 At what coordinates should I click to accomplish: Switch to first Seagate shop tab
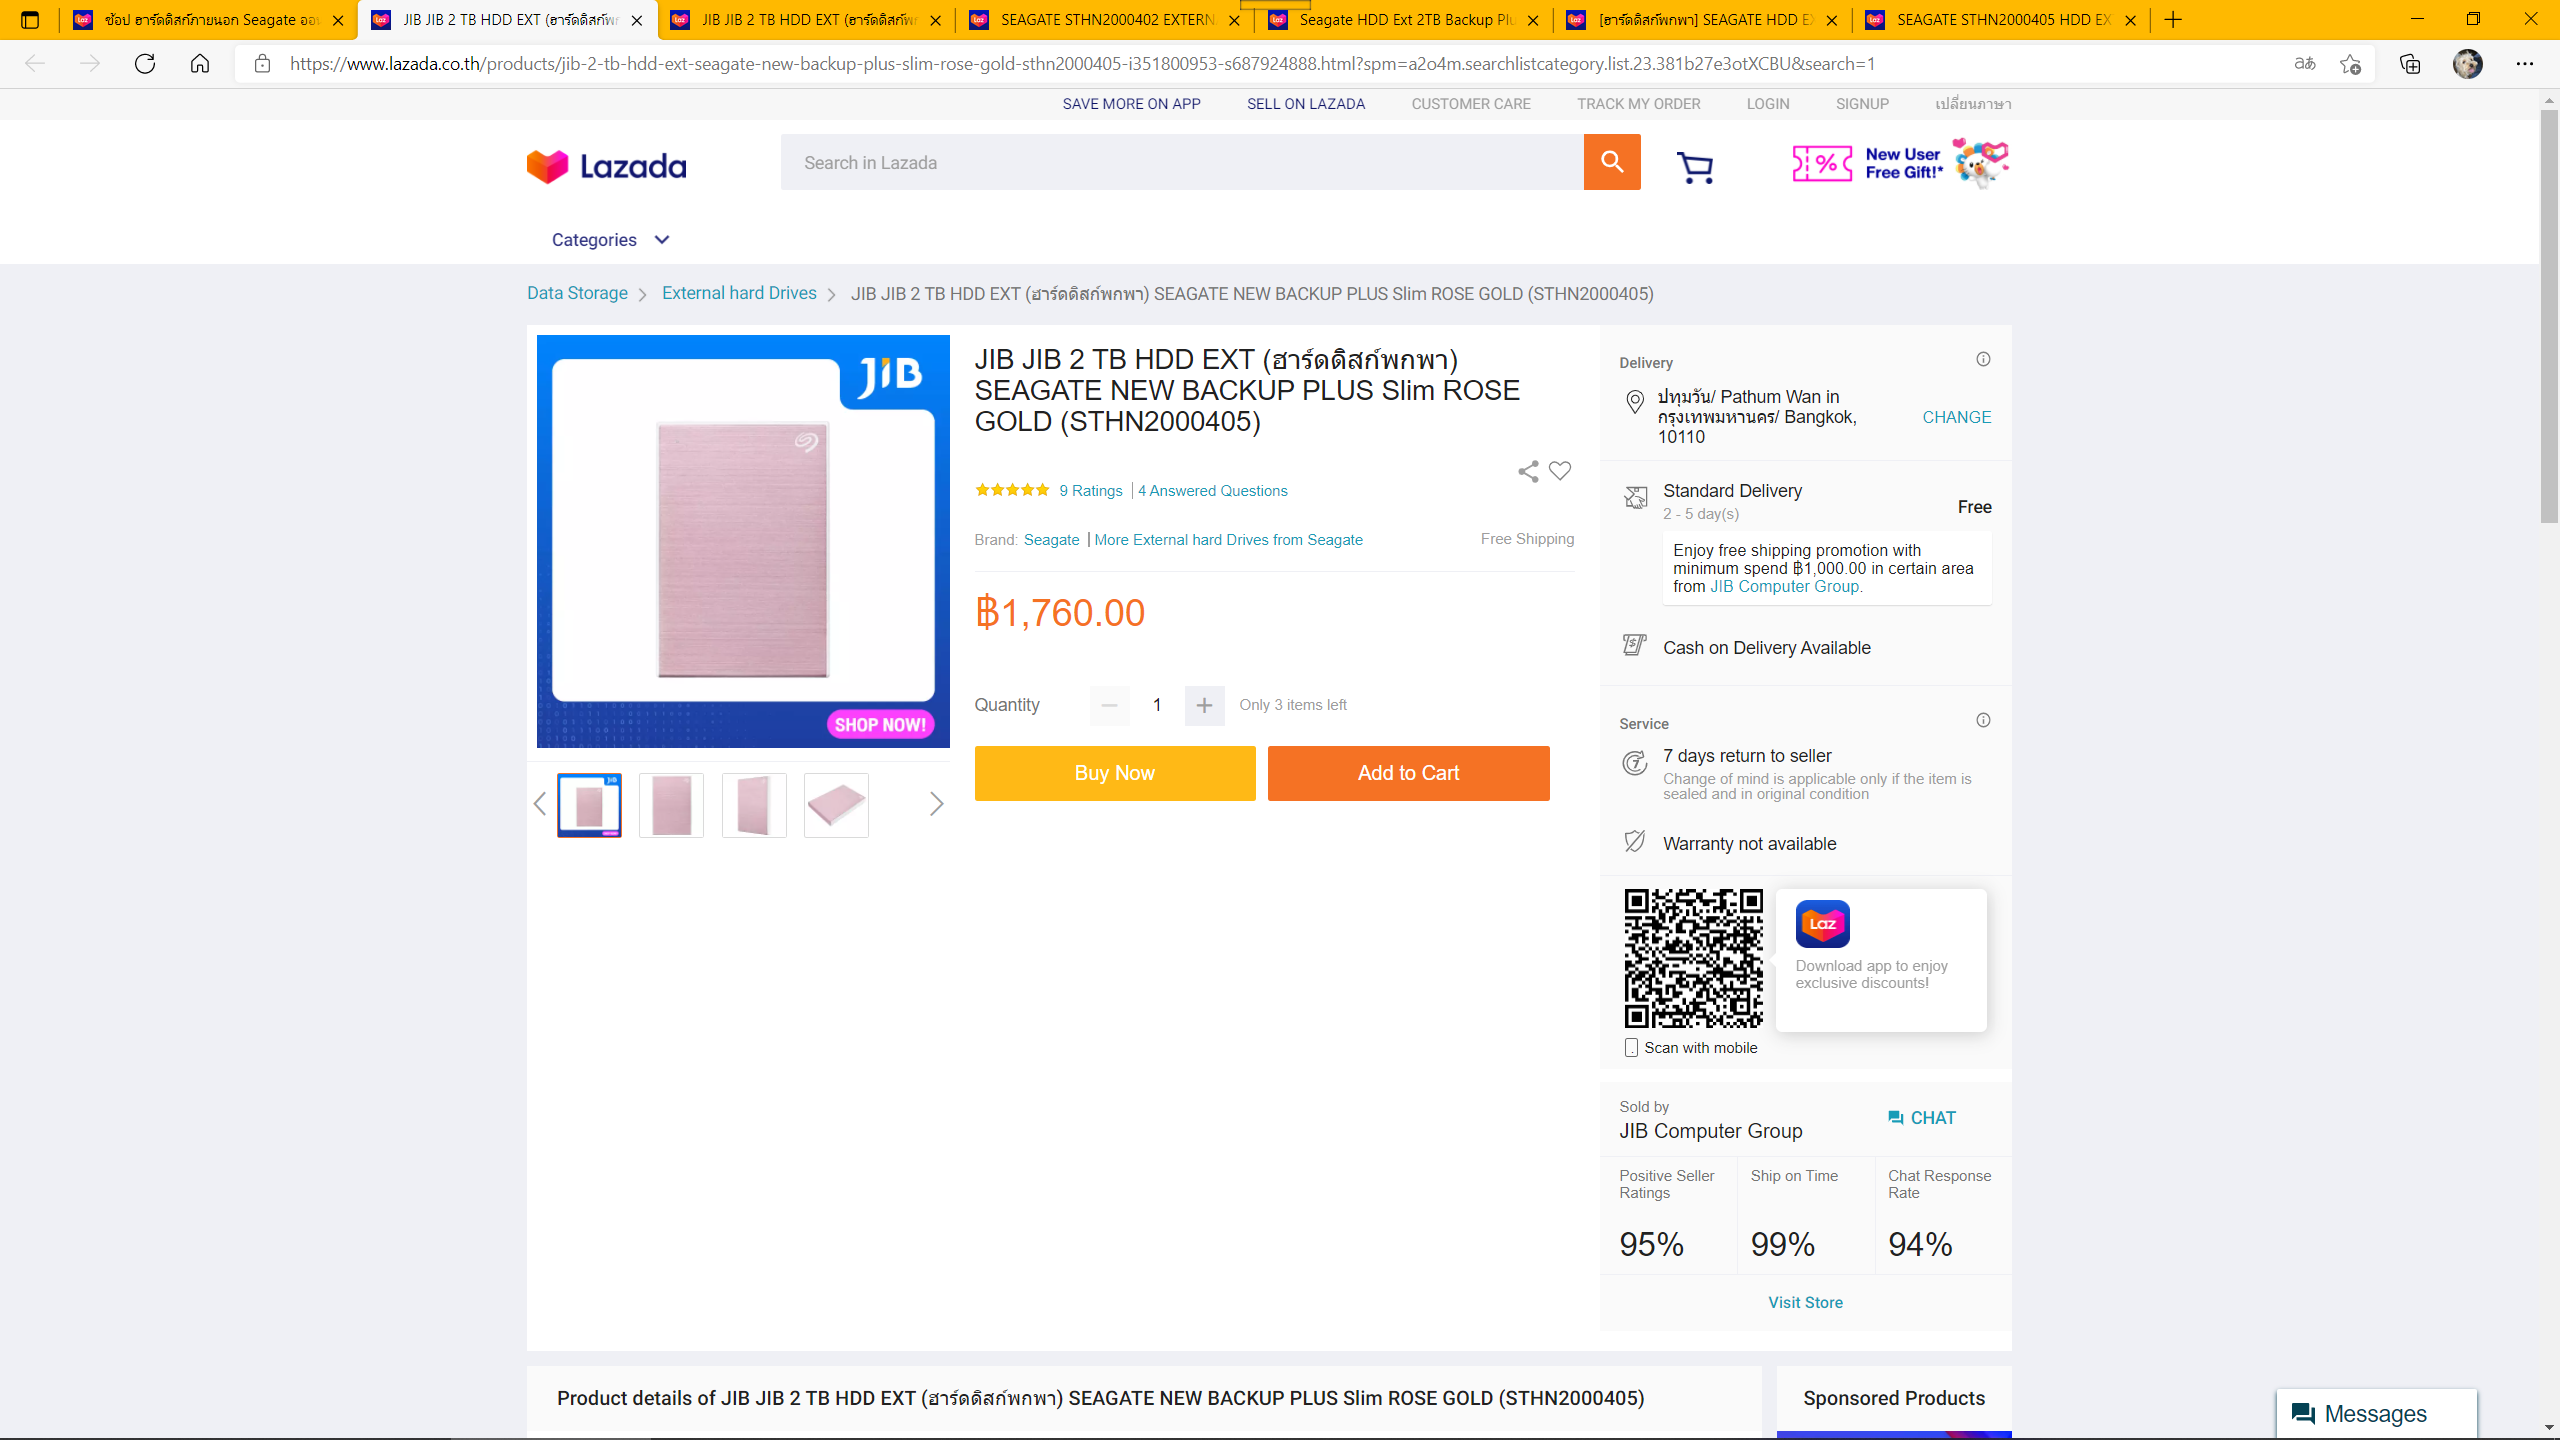(208, 20)
